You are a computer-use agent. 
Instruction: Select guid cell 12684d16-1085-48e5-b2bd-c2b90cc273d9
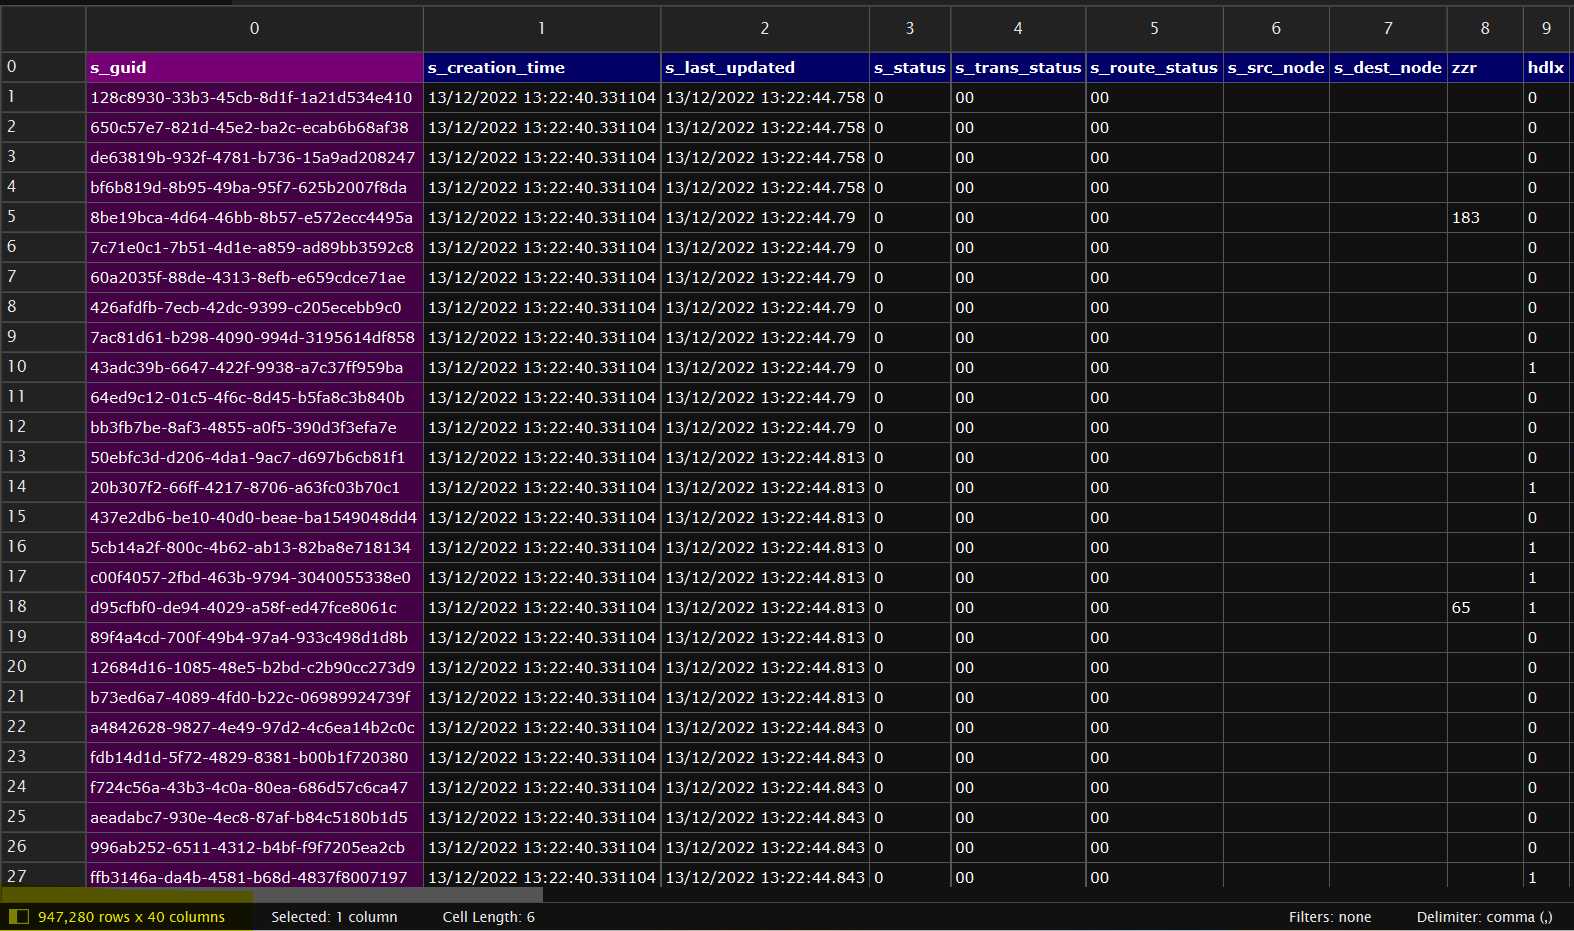(x=254, y=667)
